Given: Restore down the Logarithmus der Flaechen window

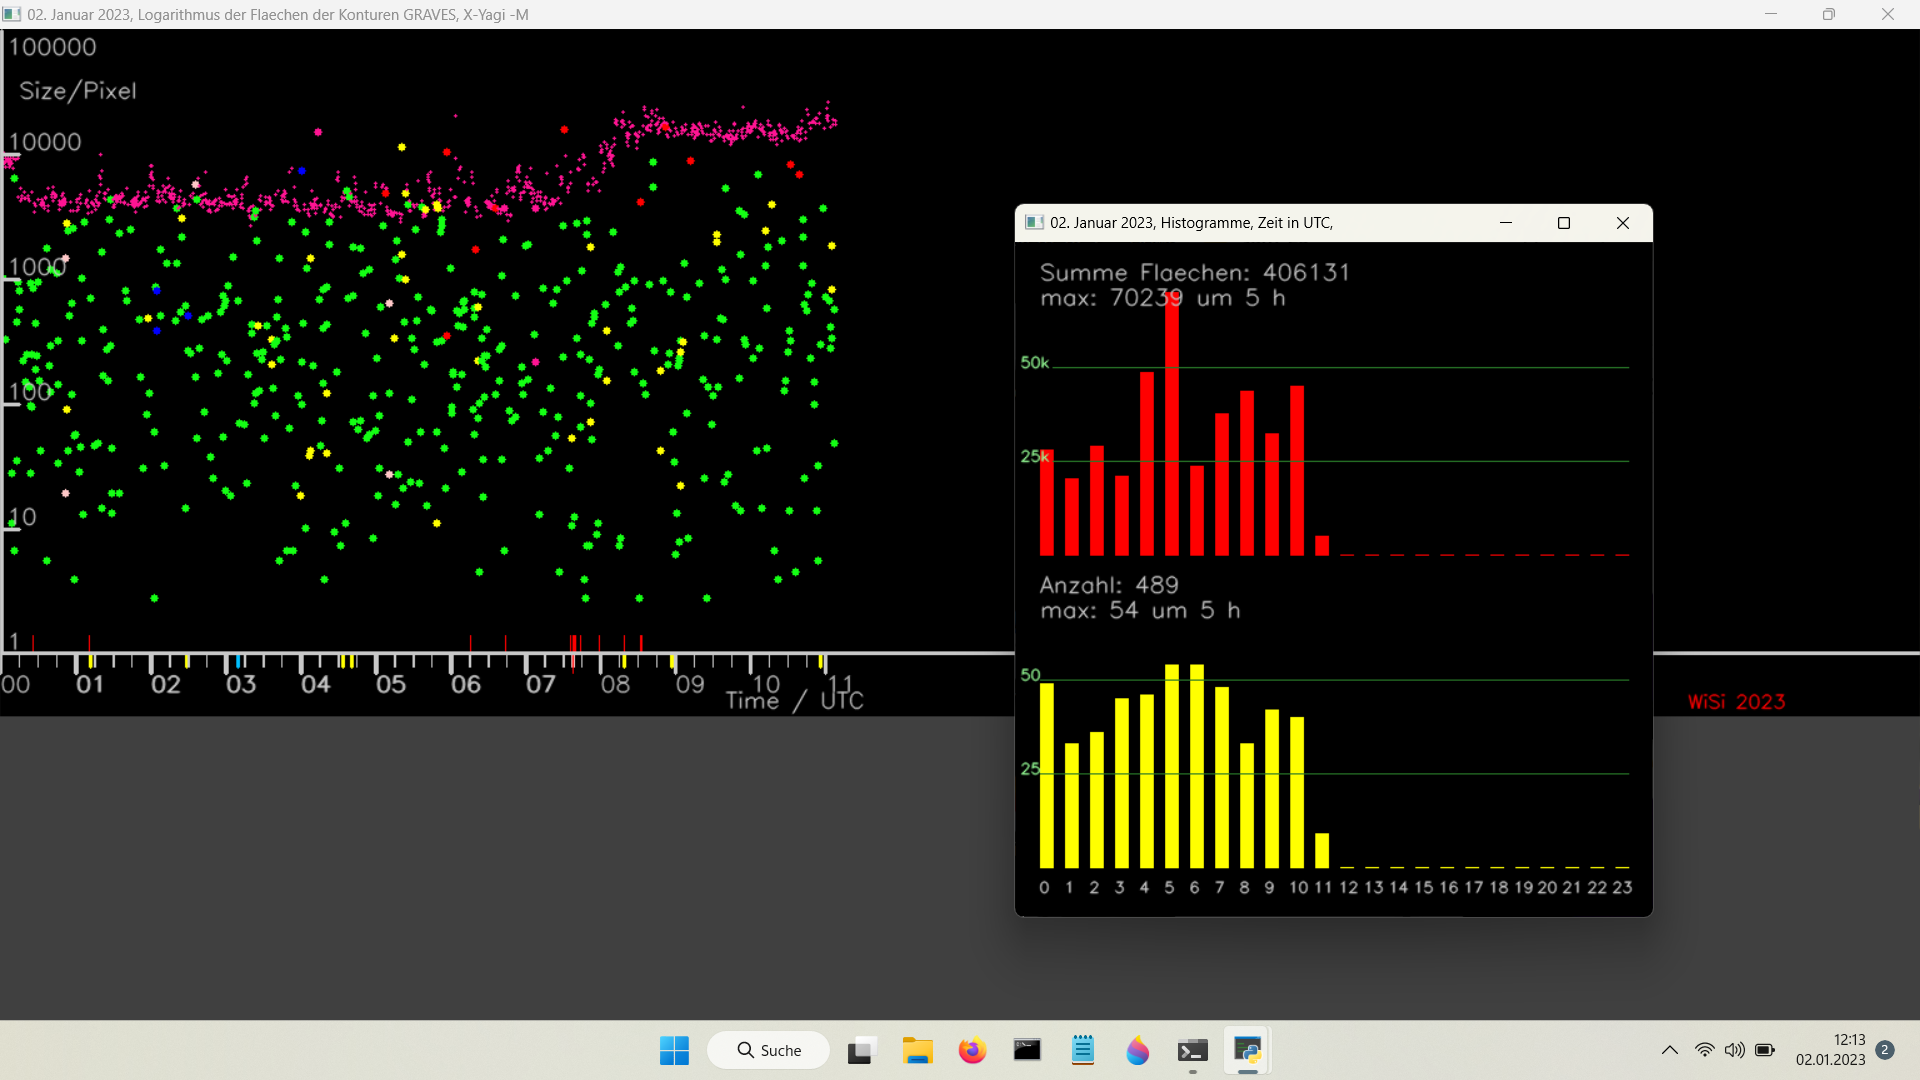Looking at the screenshot, I should (x=1829, y=14).
